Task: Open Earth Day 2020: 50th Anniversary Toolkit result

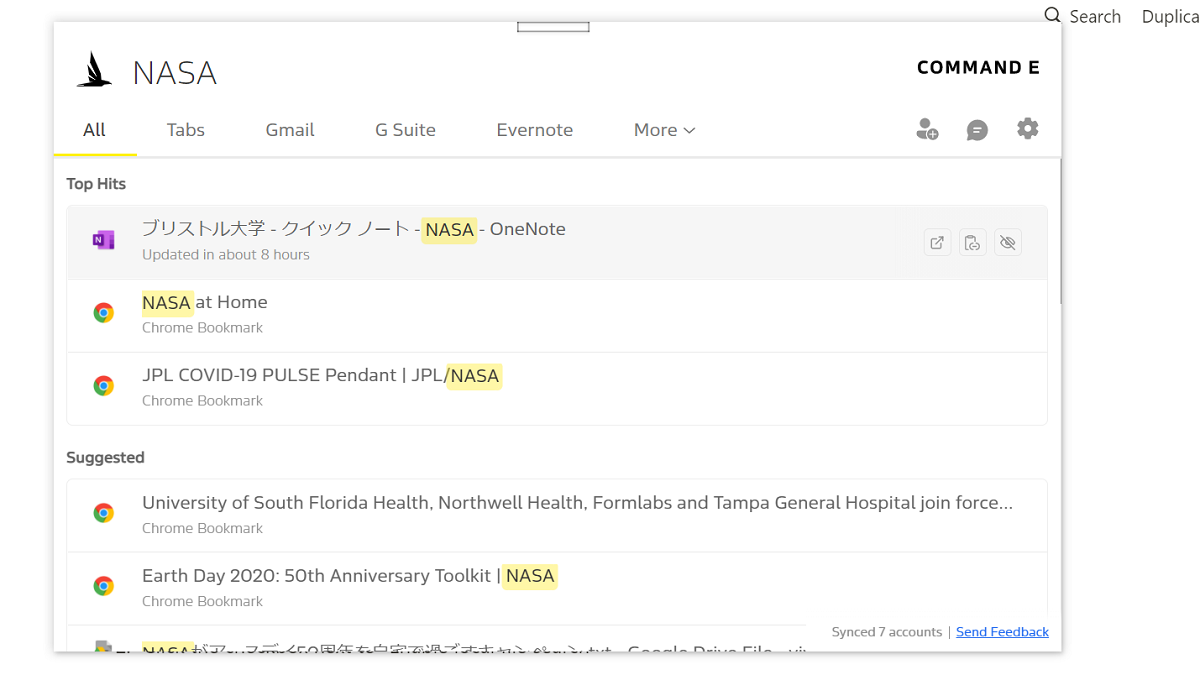Action: pos(557,589)
